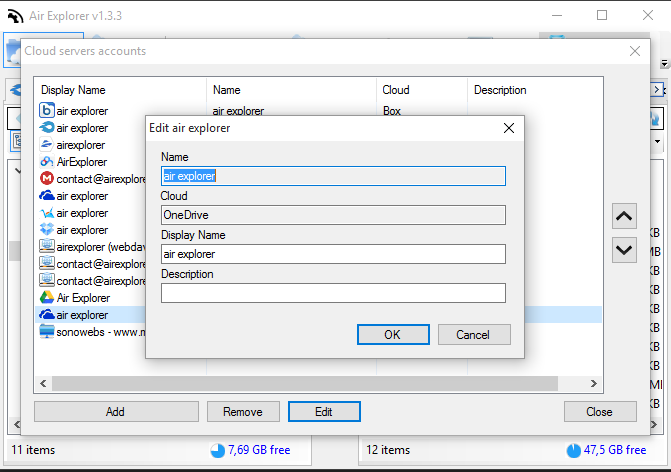
Task: Click the WebDAV icon beside airexplorer (webdav)
Action: pyautogui.click(x=47, y=246)
